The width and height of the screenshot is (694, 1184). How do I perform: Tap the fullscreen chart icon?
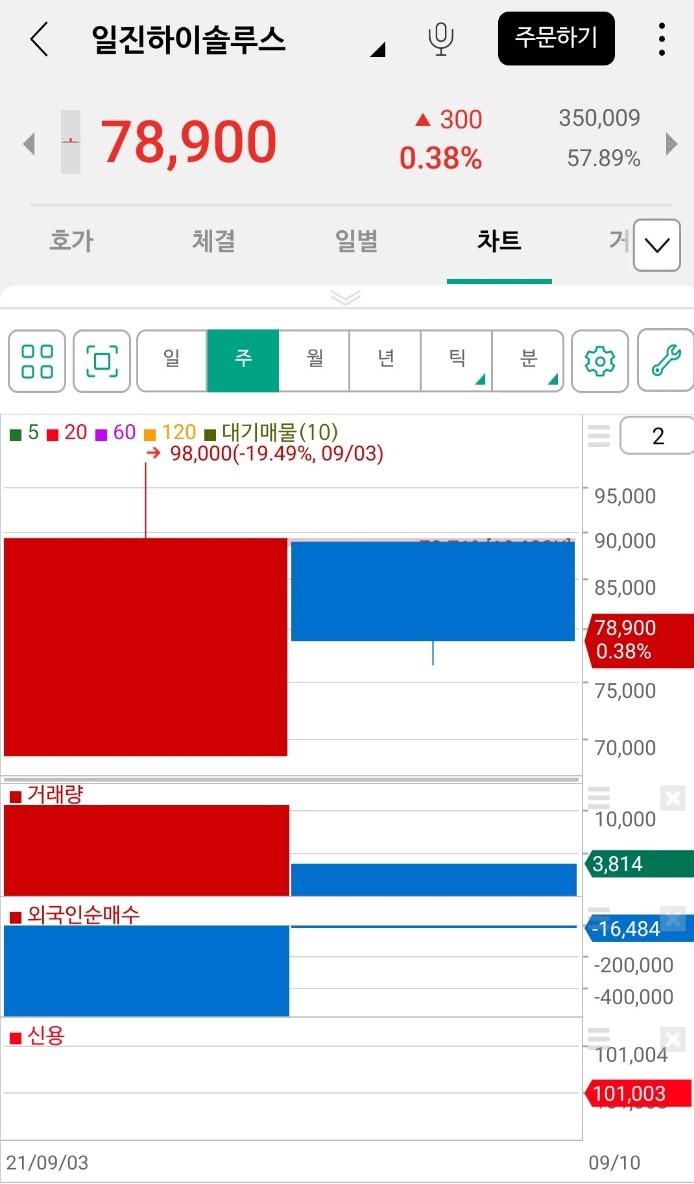pyautogui.click(x=102, y=361)
